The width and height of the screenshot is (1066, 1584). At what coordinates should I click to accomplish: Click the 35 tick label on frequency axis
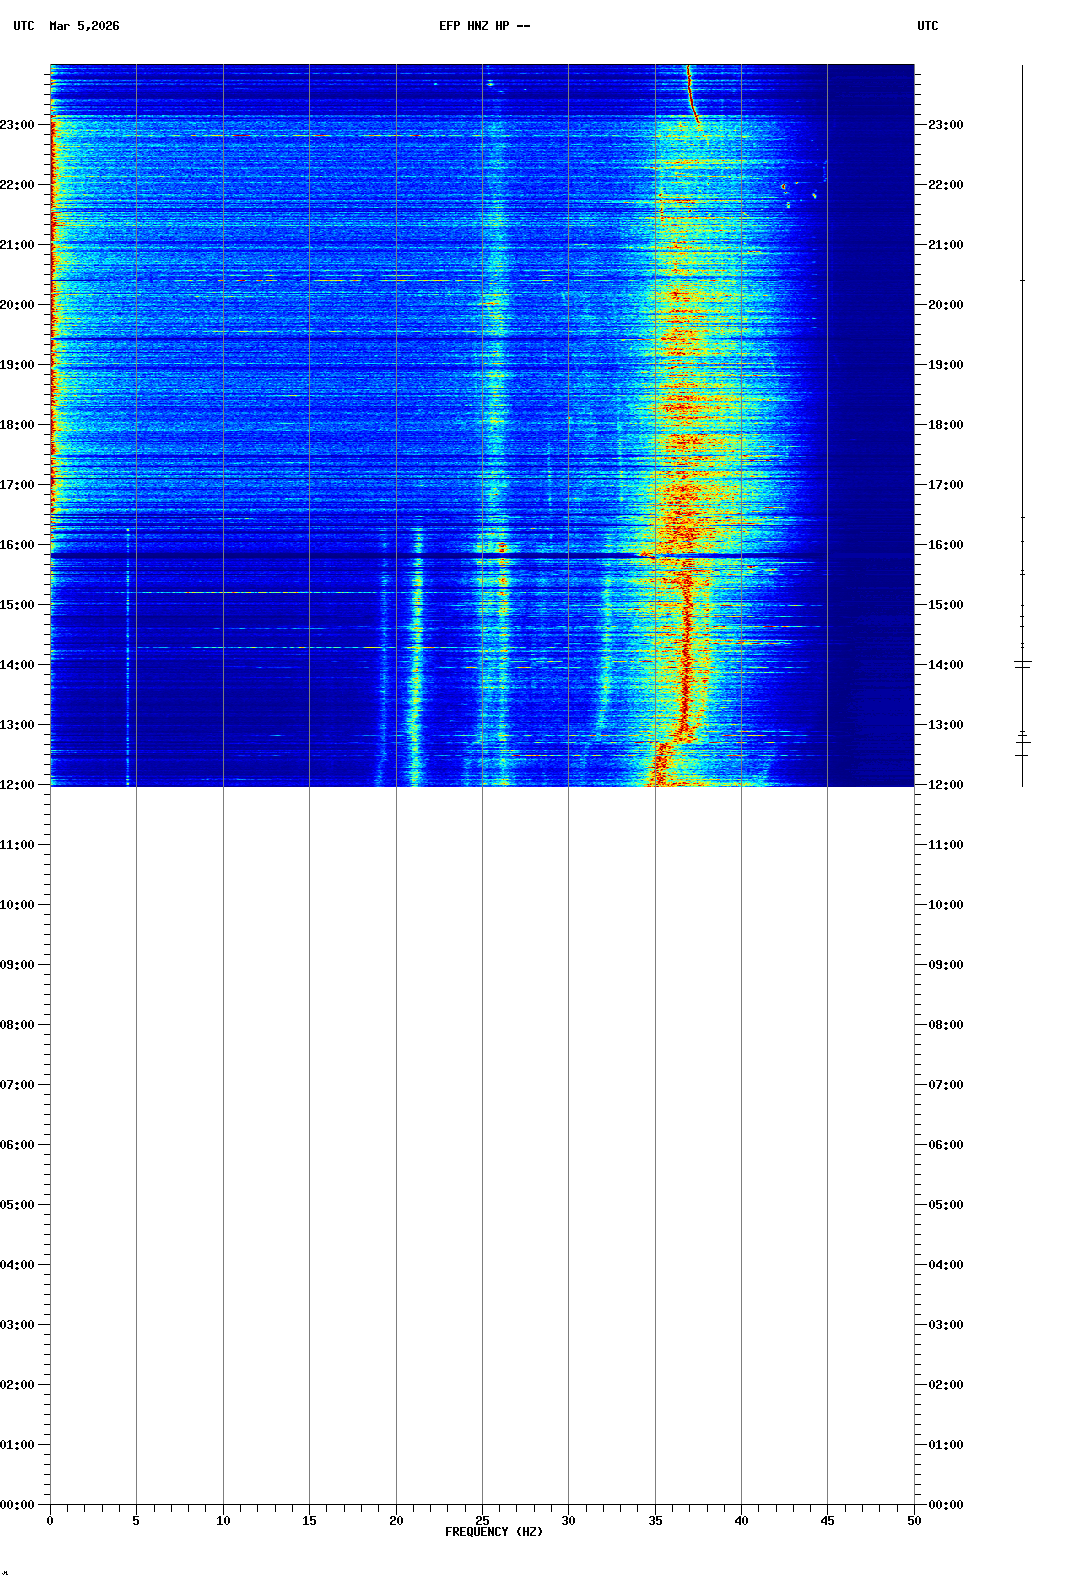click(655, 1521)
